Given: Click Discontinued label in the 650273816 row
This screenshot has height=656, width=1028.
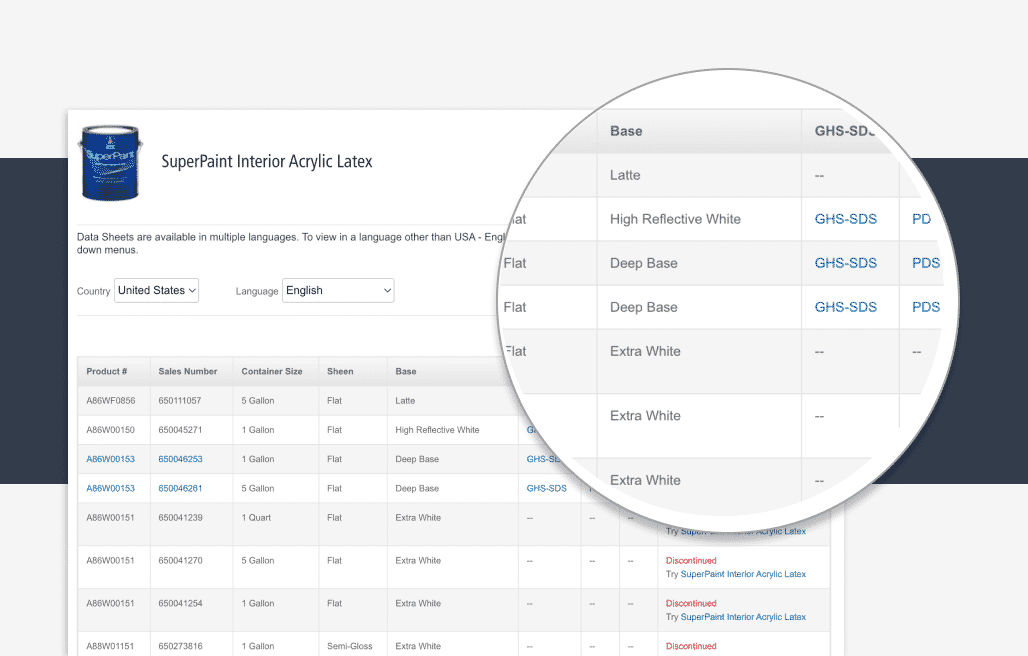Looking at the screenshot, I should pos(691,646).
